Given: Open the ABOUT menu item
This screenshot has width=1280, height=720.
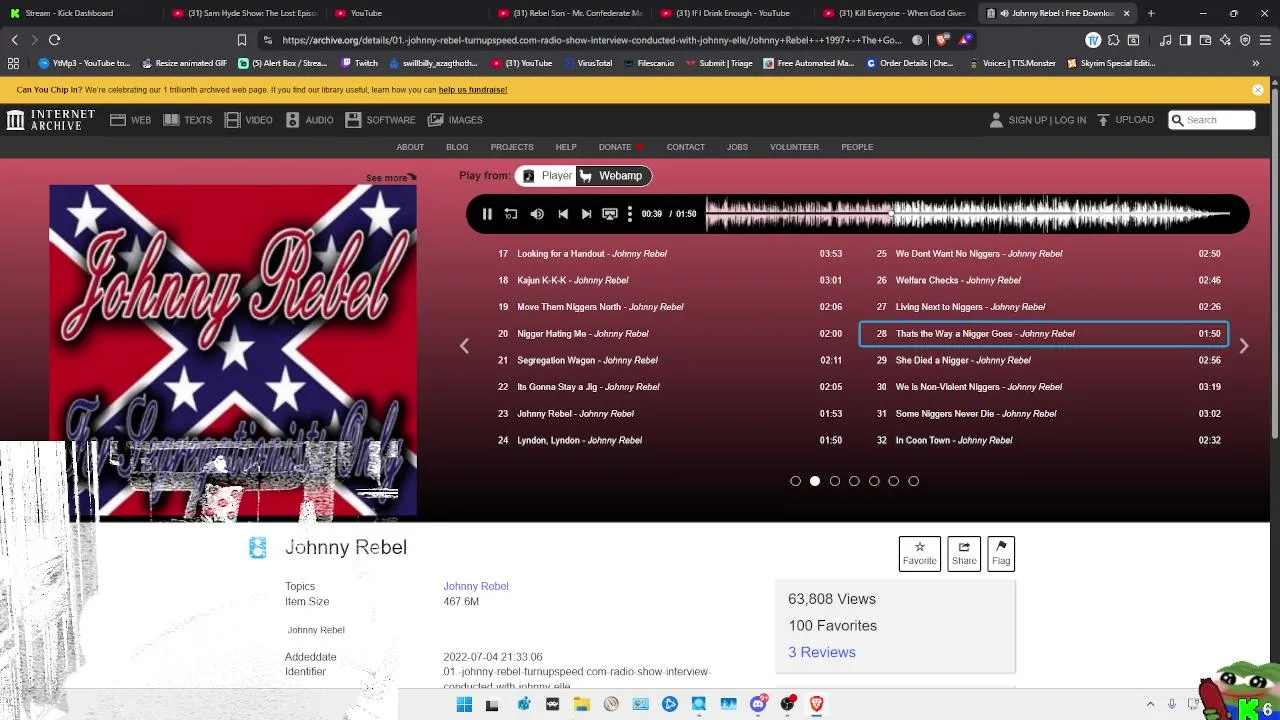Looking at the screenshot, I should point(410,147).
